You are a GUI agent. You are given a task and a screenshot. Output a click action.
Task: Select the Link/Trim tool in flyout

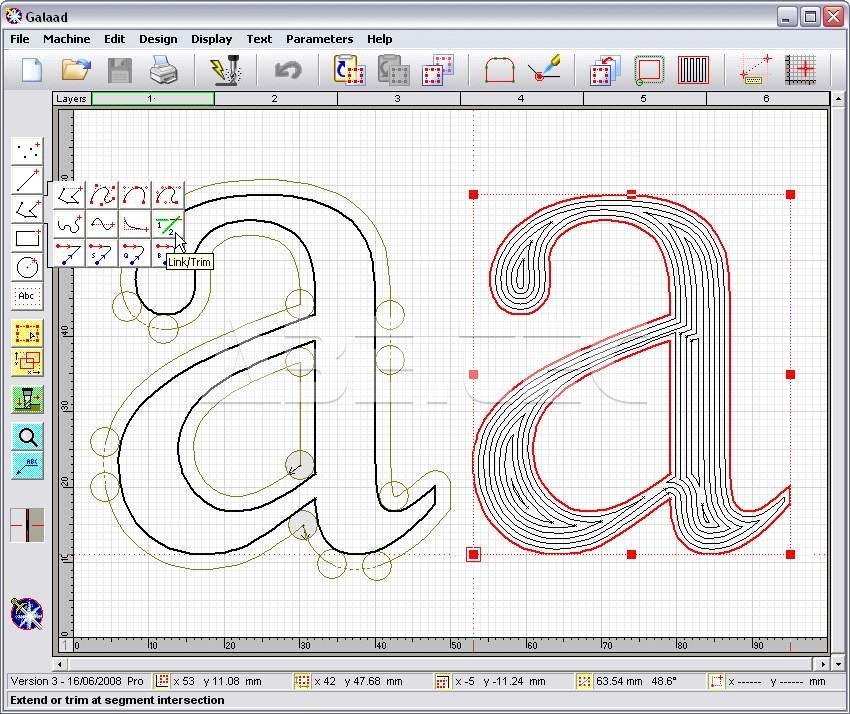(168, 224)
